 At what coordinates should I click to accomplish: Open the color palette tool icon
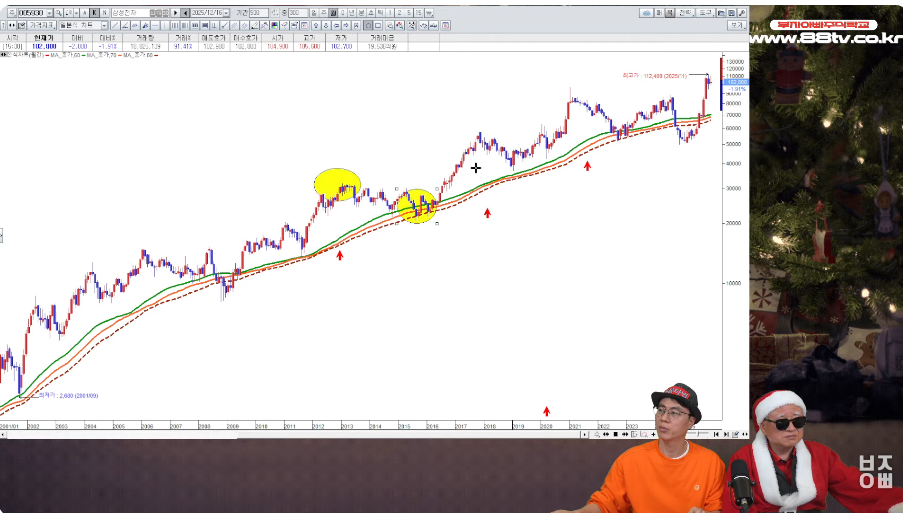click(x=275, y=25)
